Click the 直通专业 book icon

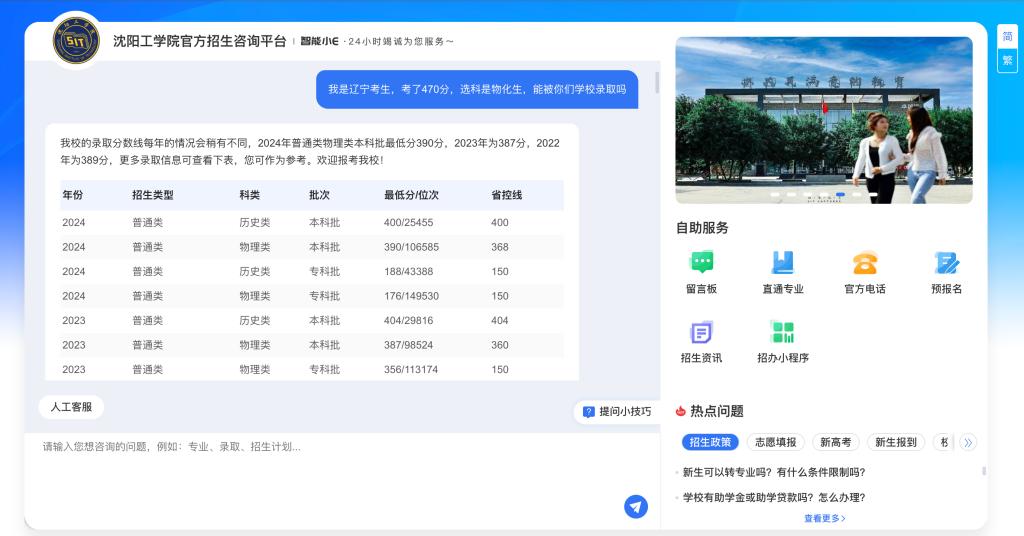click(x=782, y=263)
